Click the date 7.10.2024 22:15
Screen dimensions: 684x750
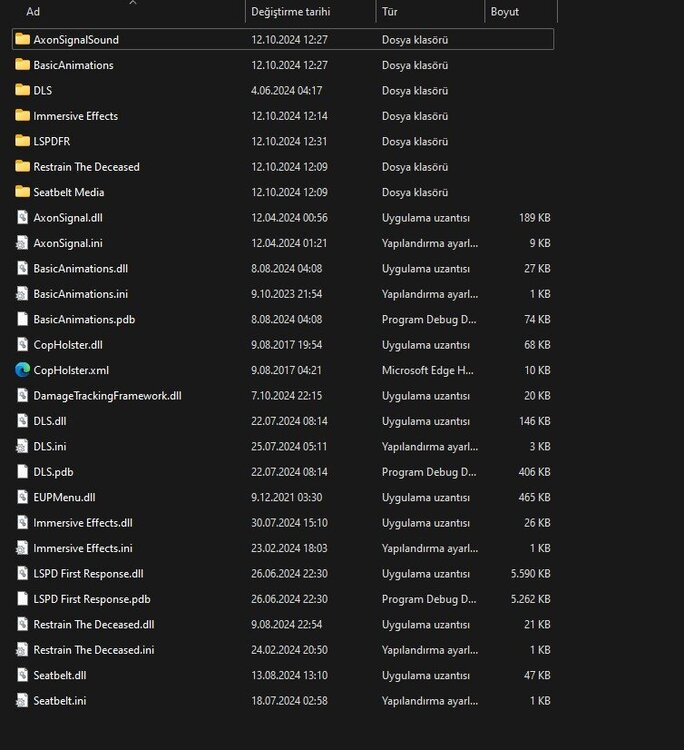[x=287, y=396]
